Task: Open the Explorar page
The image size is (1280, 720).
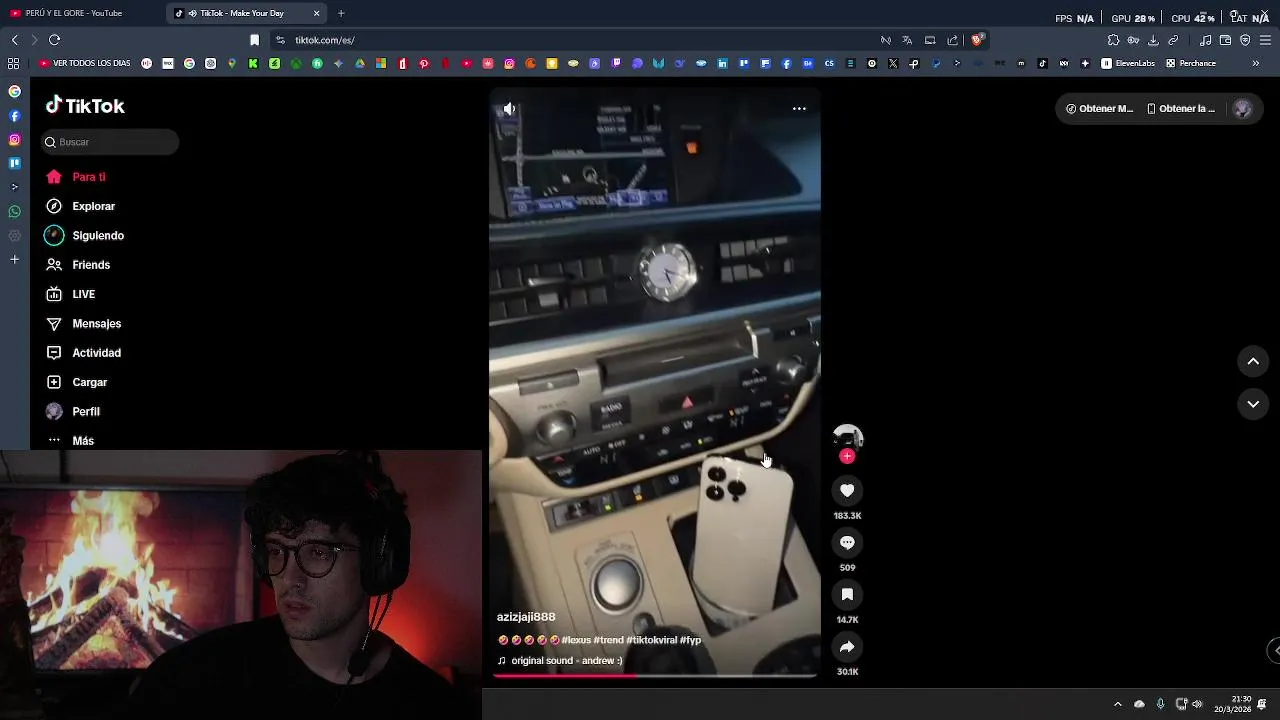Action: pos(80,206)
